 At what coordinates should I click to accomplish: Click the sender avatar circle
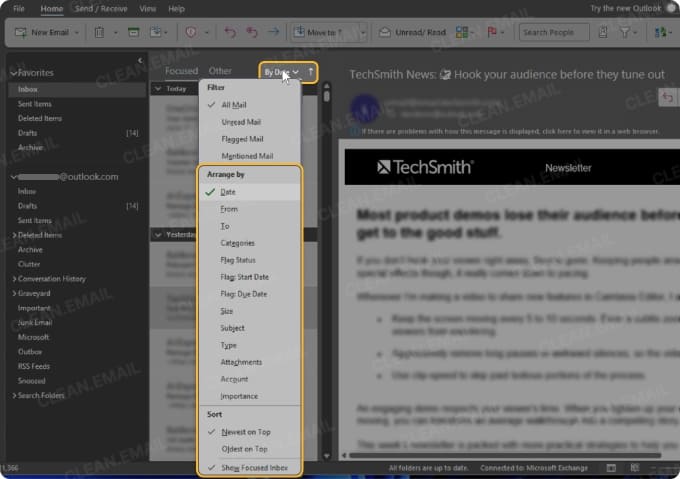pyautogui.click(x=365, y=108)
